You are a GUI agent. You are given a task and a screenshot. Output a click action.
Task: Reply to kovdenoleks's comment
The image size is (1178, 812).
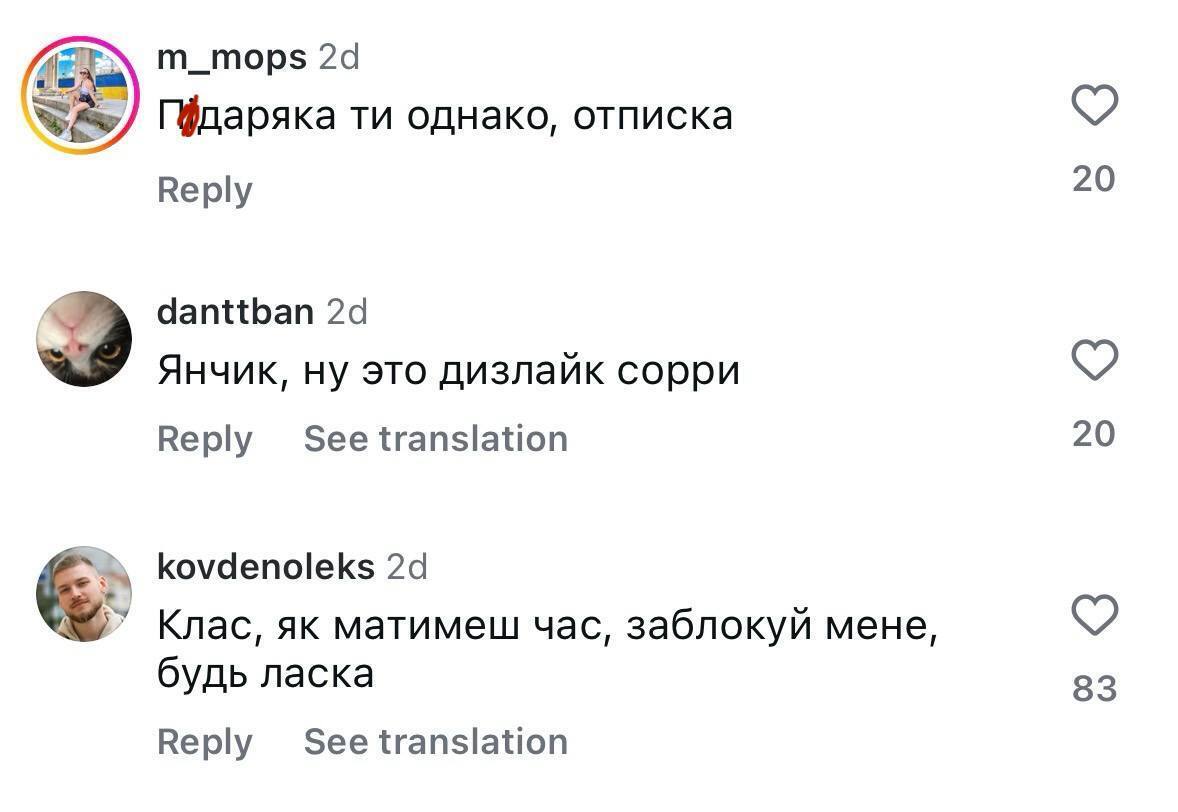(x=204, y=742)
